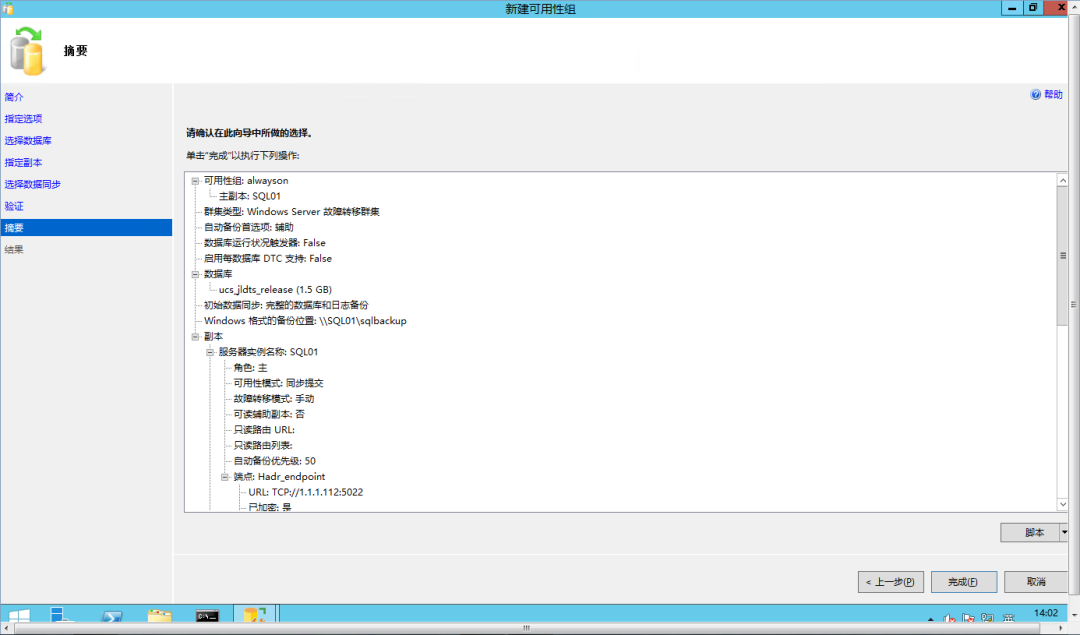1080x635 pixels.
Task: Select the 自动备份优先级: 50 row
Action: coord(274,461)
